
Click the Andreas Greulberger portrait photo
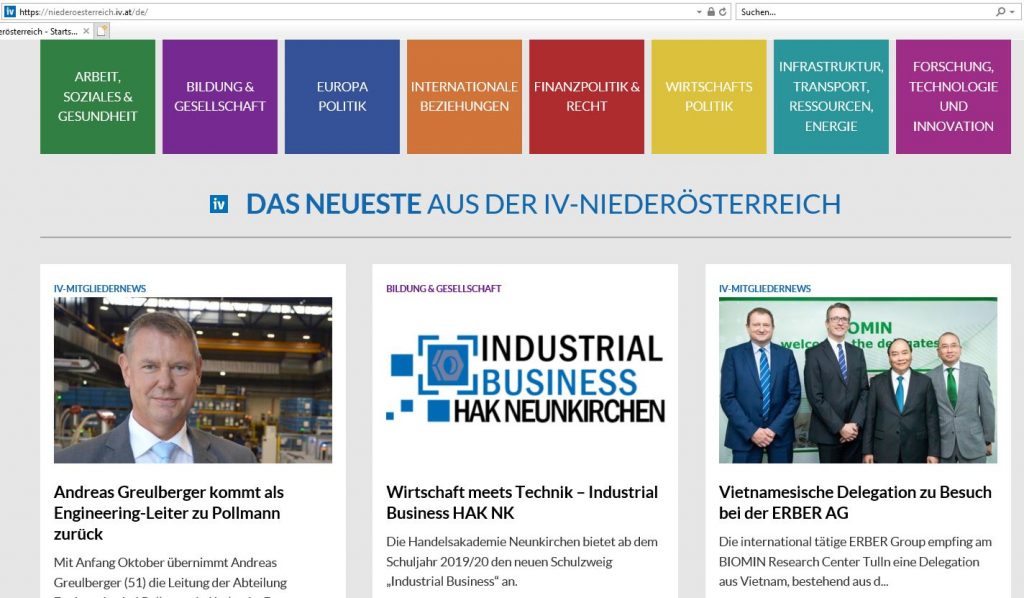(193, 380)
